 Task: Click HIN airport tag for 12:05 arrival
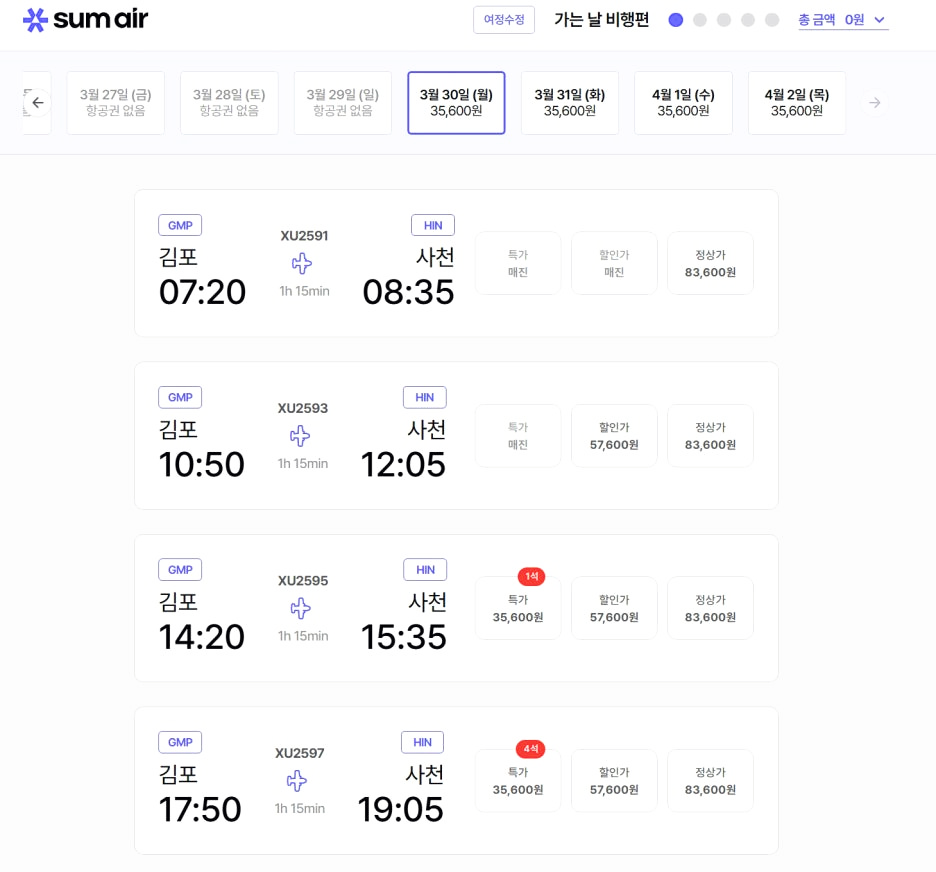coord(424,397)
